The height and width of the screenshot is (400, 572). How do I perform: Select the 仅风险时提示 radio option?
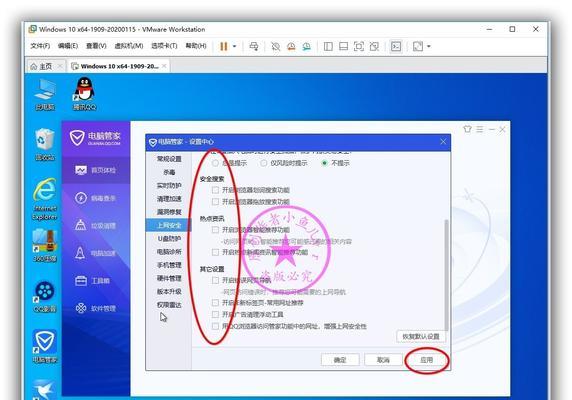click(x=263, y=163)
